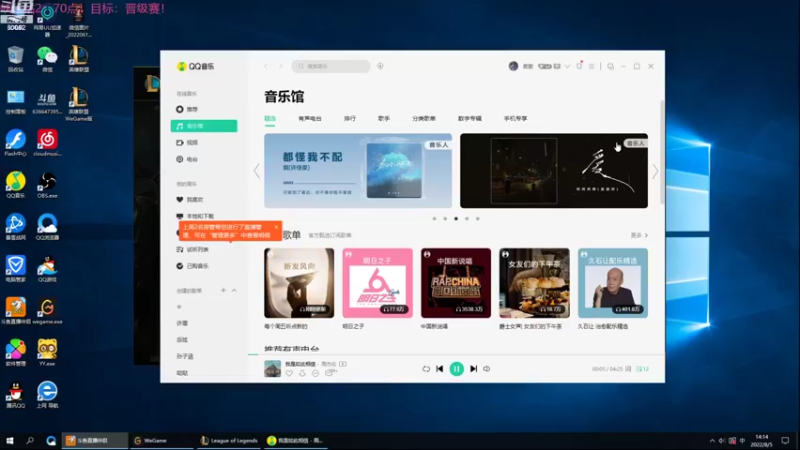Toggle volume speaker icon in player
Viewport: 800px width, 450px height.
[487, 369]
